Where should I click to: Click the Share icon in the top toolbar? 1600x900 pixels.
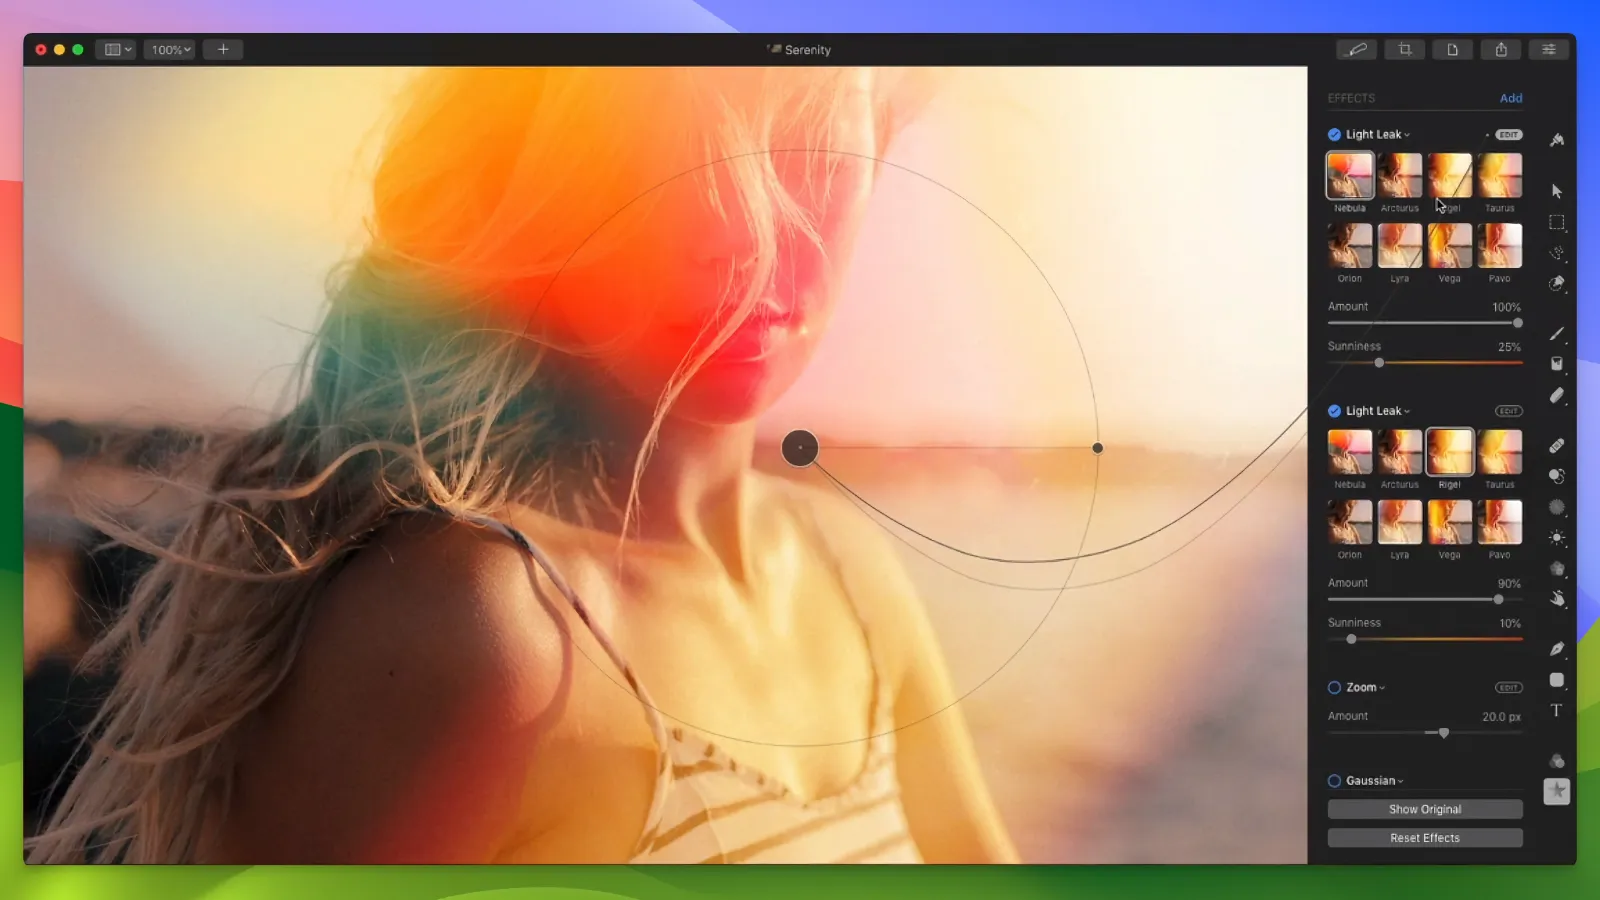click(x=1500, y=49)
